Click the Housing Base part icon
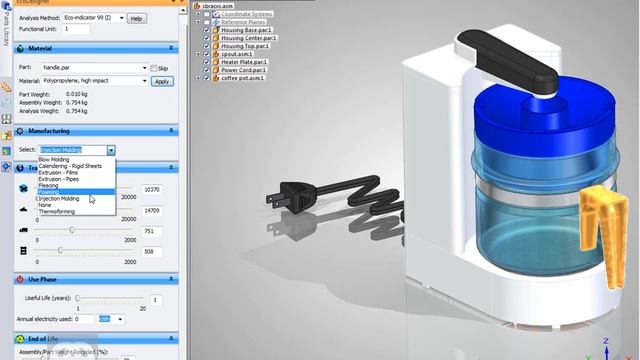 tap(216, 30)
